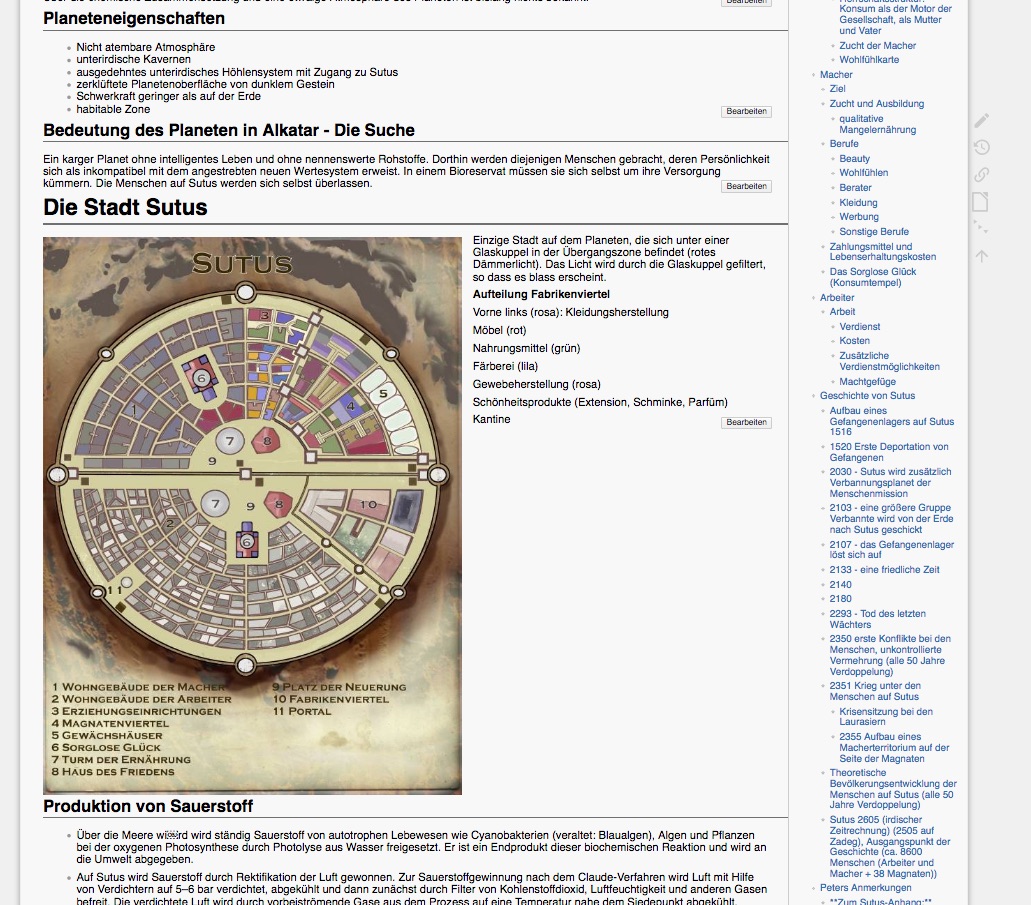Viewport: 1031px width, 905px height.
Task: Open 'Zucht der Macher' contents link
Action: pos(877,45)
